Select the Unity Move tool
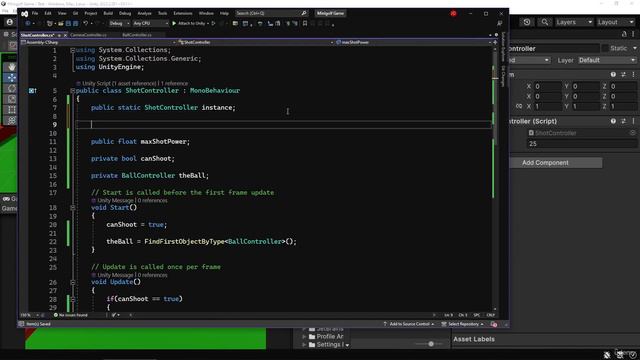This screenshot has width=640, height=360. (x=11, y=78)
